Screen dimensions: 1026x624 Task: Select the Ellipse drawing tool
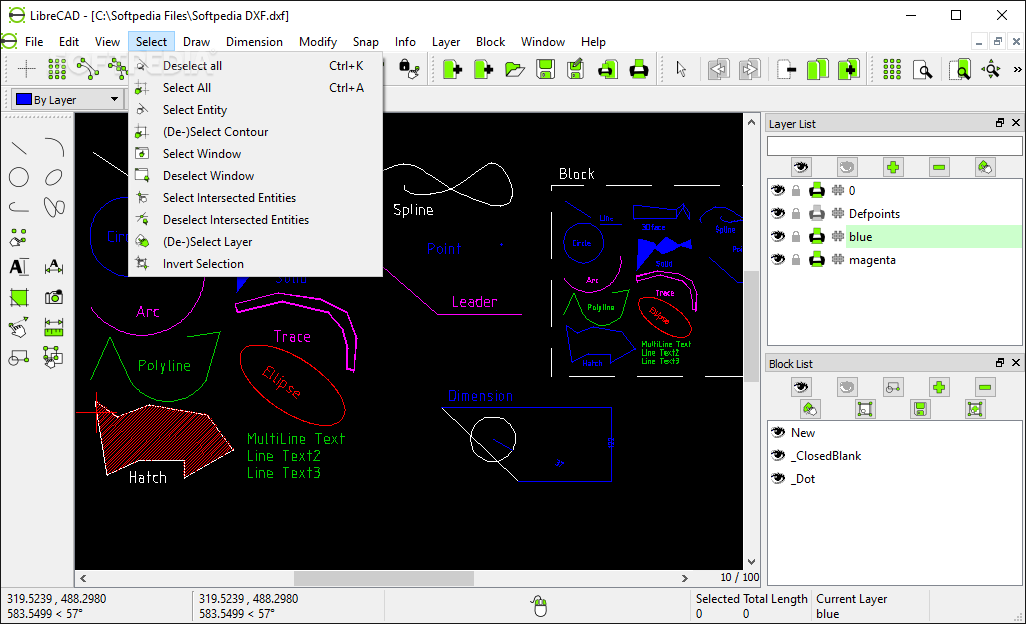tap(54, 177)
